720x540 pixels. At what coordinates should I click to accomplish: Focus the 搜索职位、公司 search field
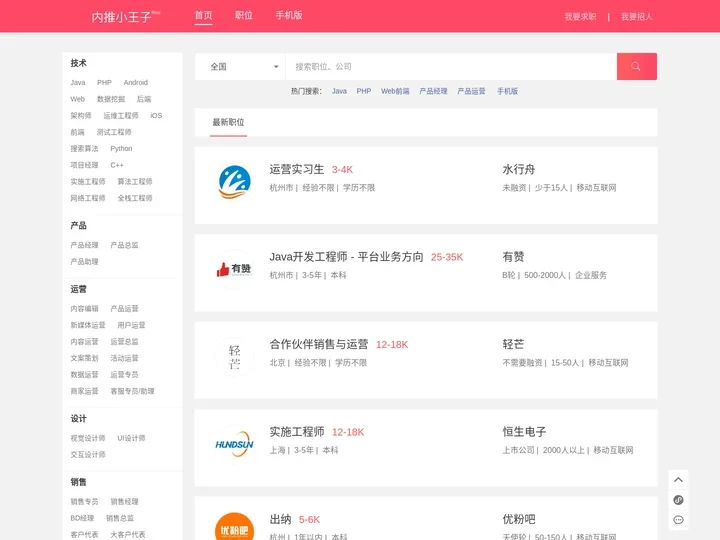click(x=451, y=67)
